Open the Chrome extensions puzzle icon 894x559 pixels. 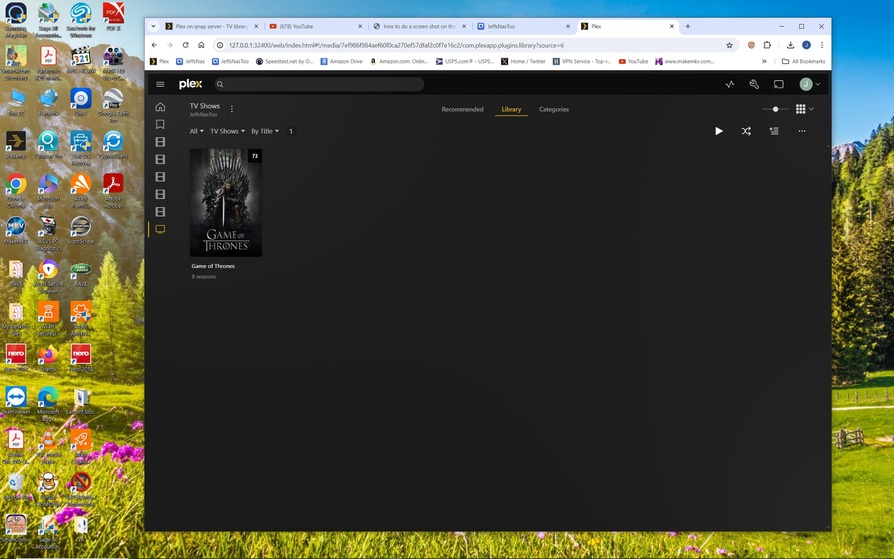[x=767, y=45]
